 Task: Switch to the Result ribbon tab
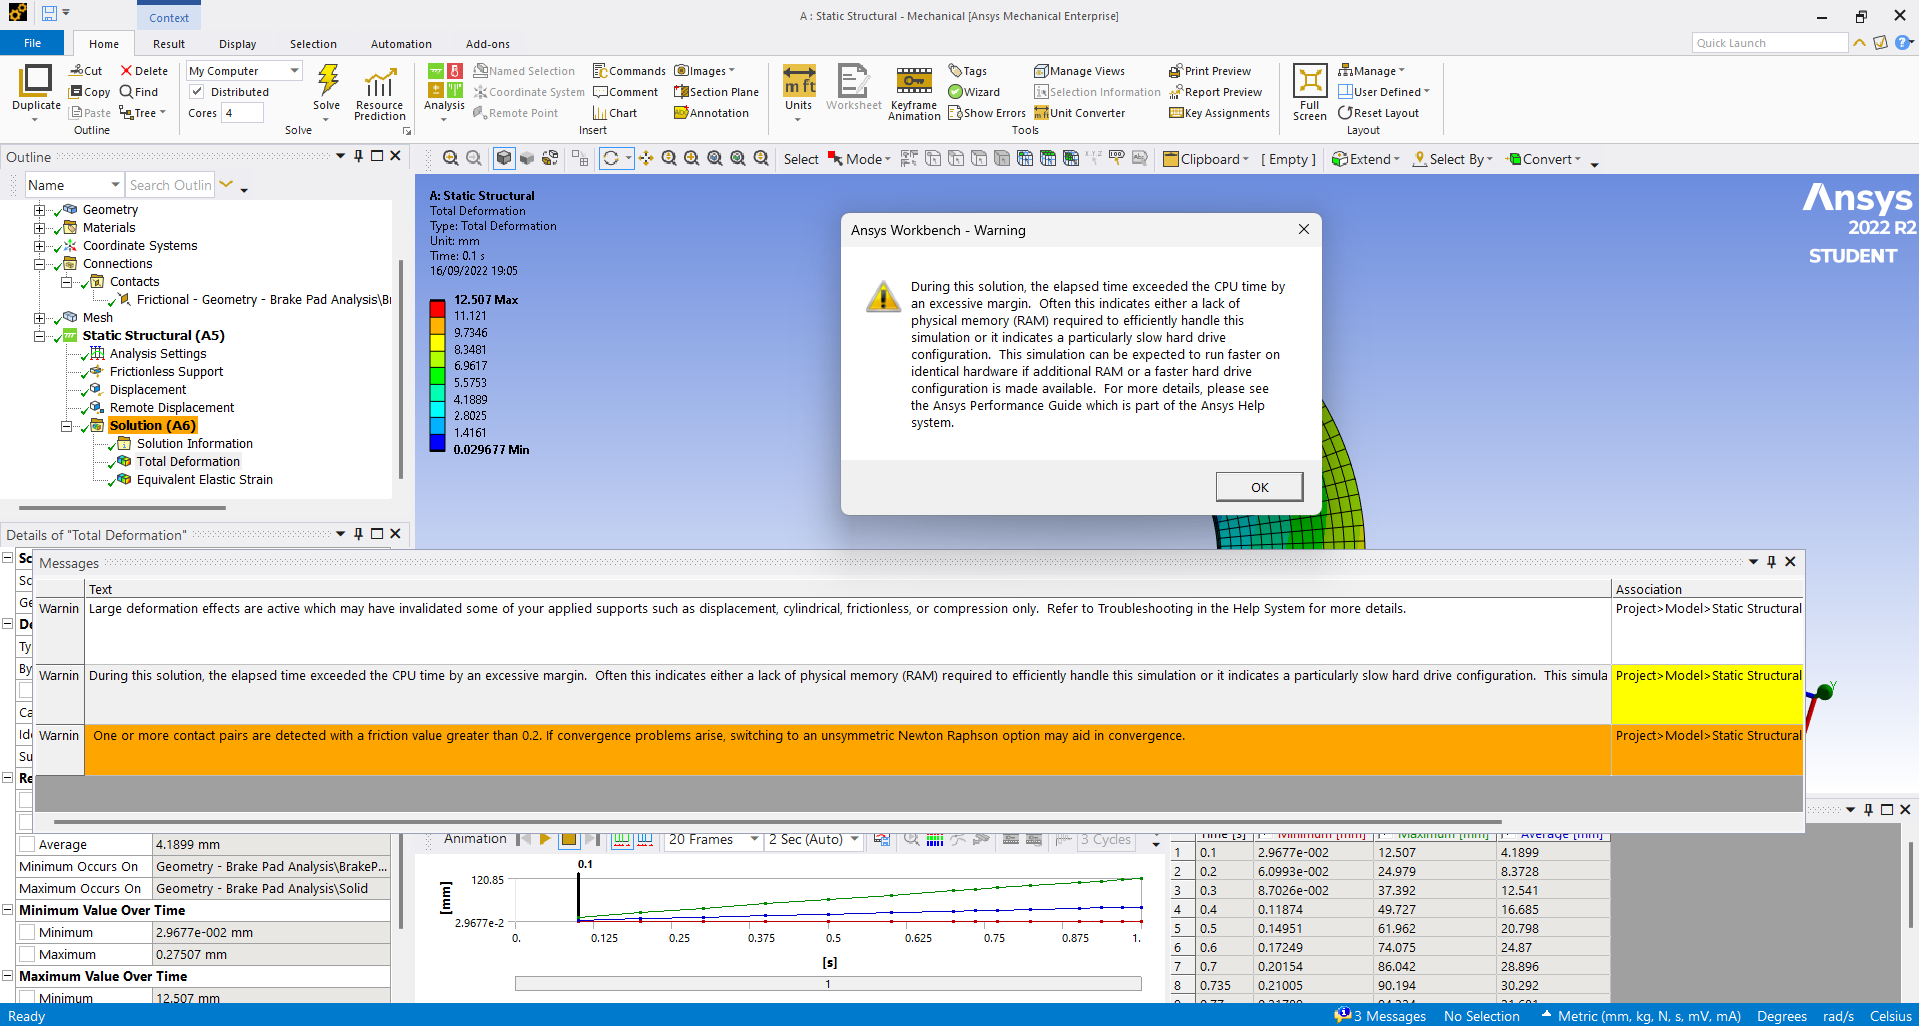pyautogui.click(x=169, y=44)
